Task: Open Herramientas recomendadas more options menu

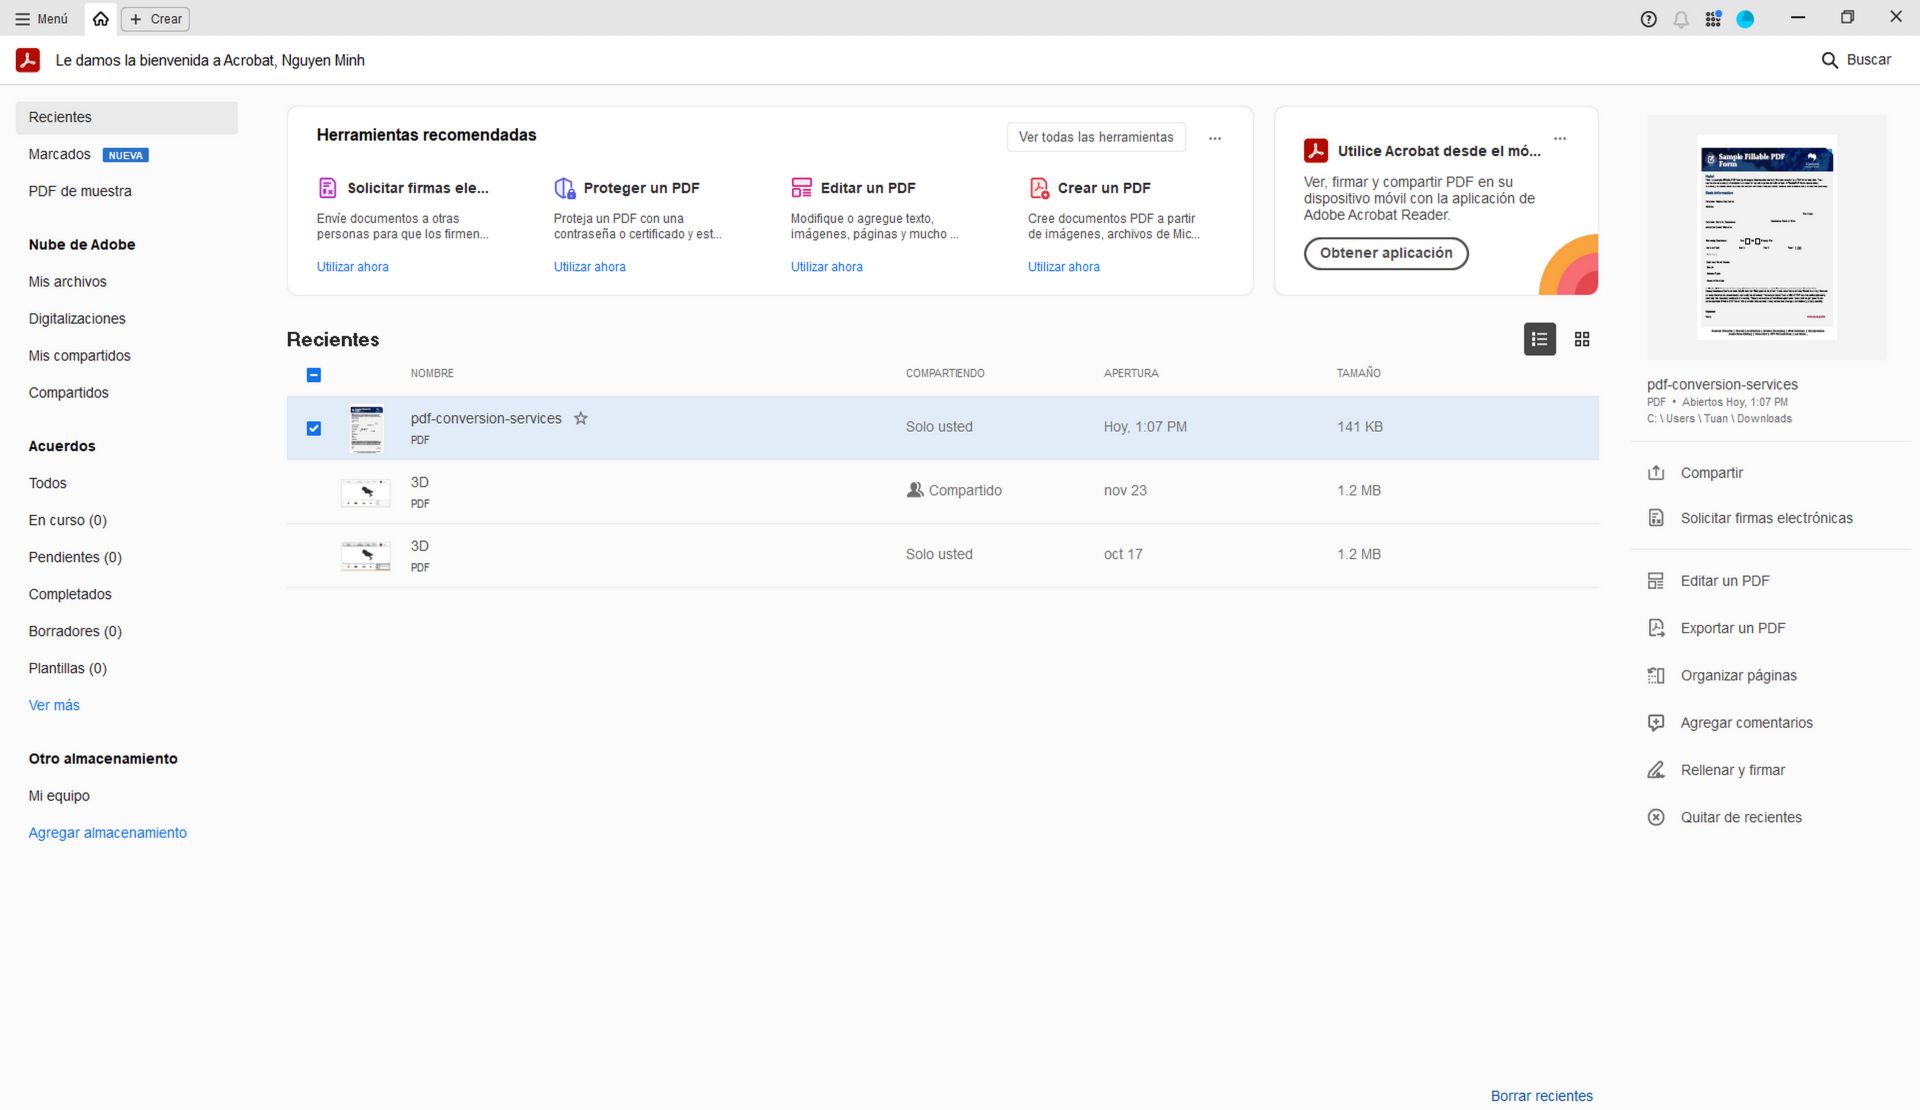Action: (1214, 139)
